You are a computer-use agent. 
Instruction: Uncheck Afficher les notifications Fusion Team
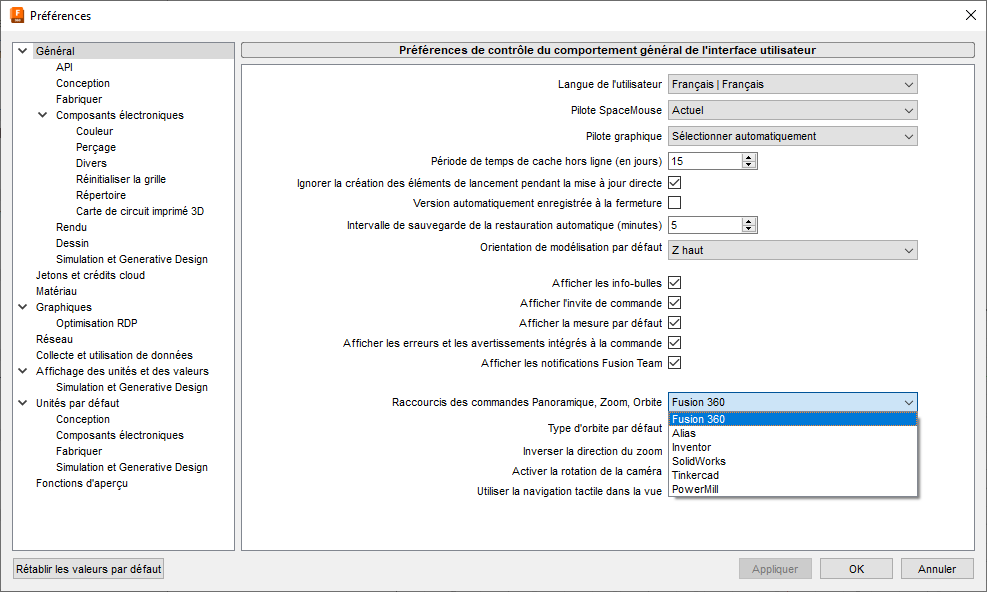pos(674,363)
